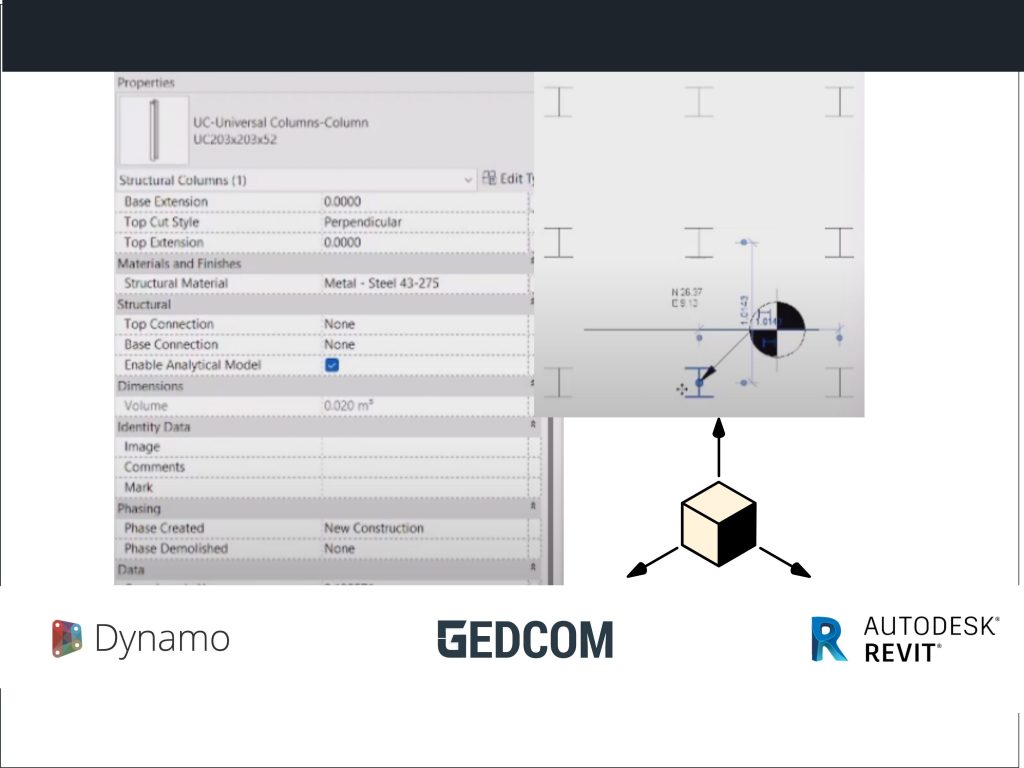
Task: Click the Autodesk Revit logo icon
Action: pos(829,639)
